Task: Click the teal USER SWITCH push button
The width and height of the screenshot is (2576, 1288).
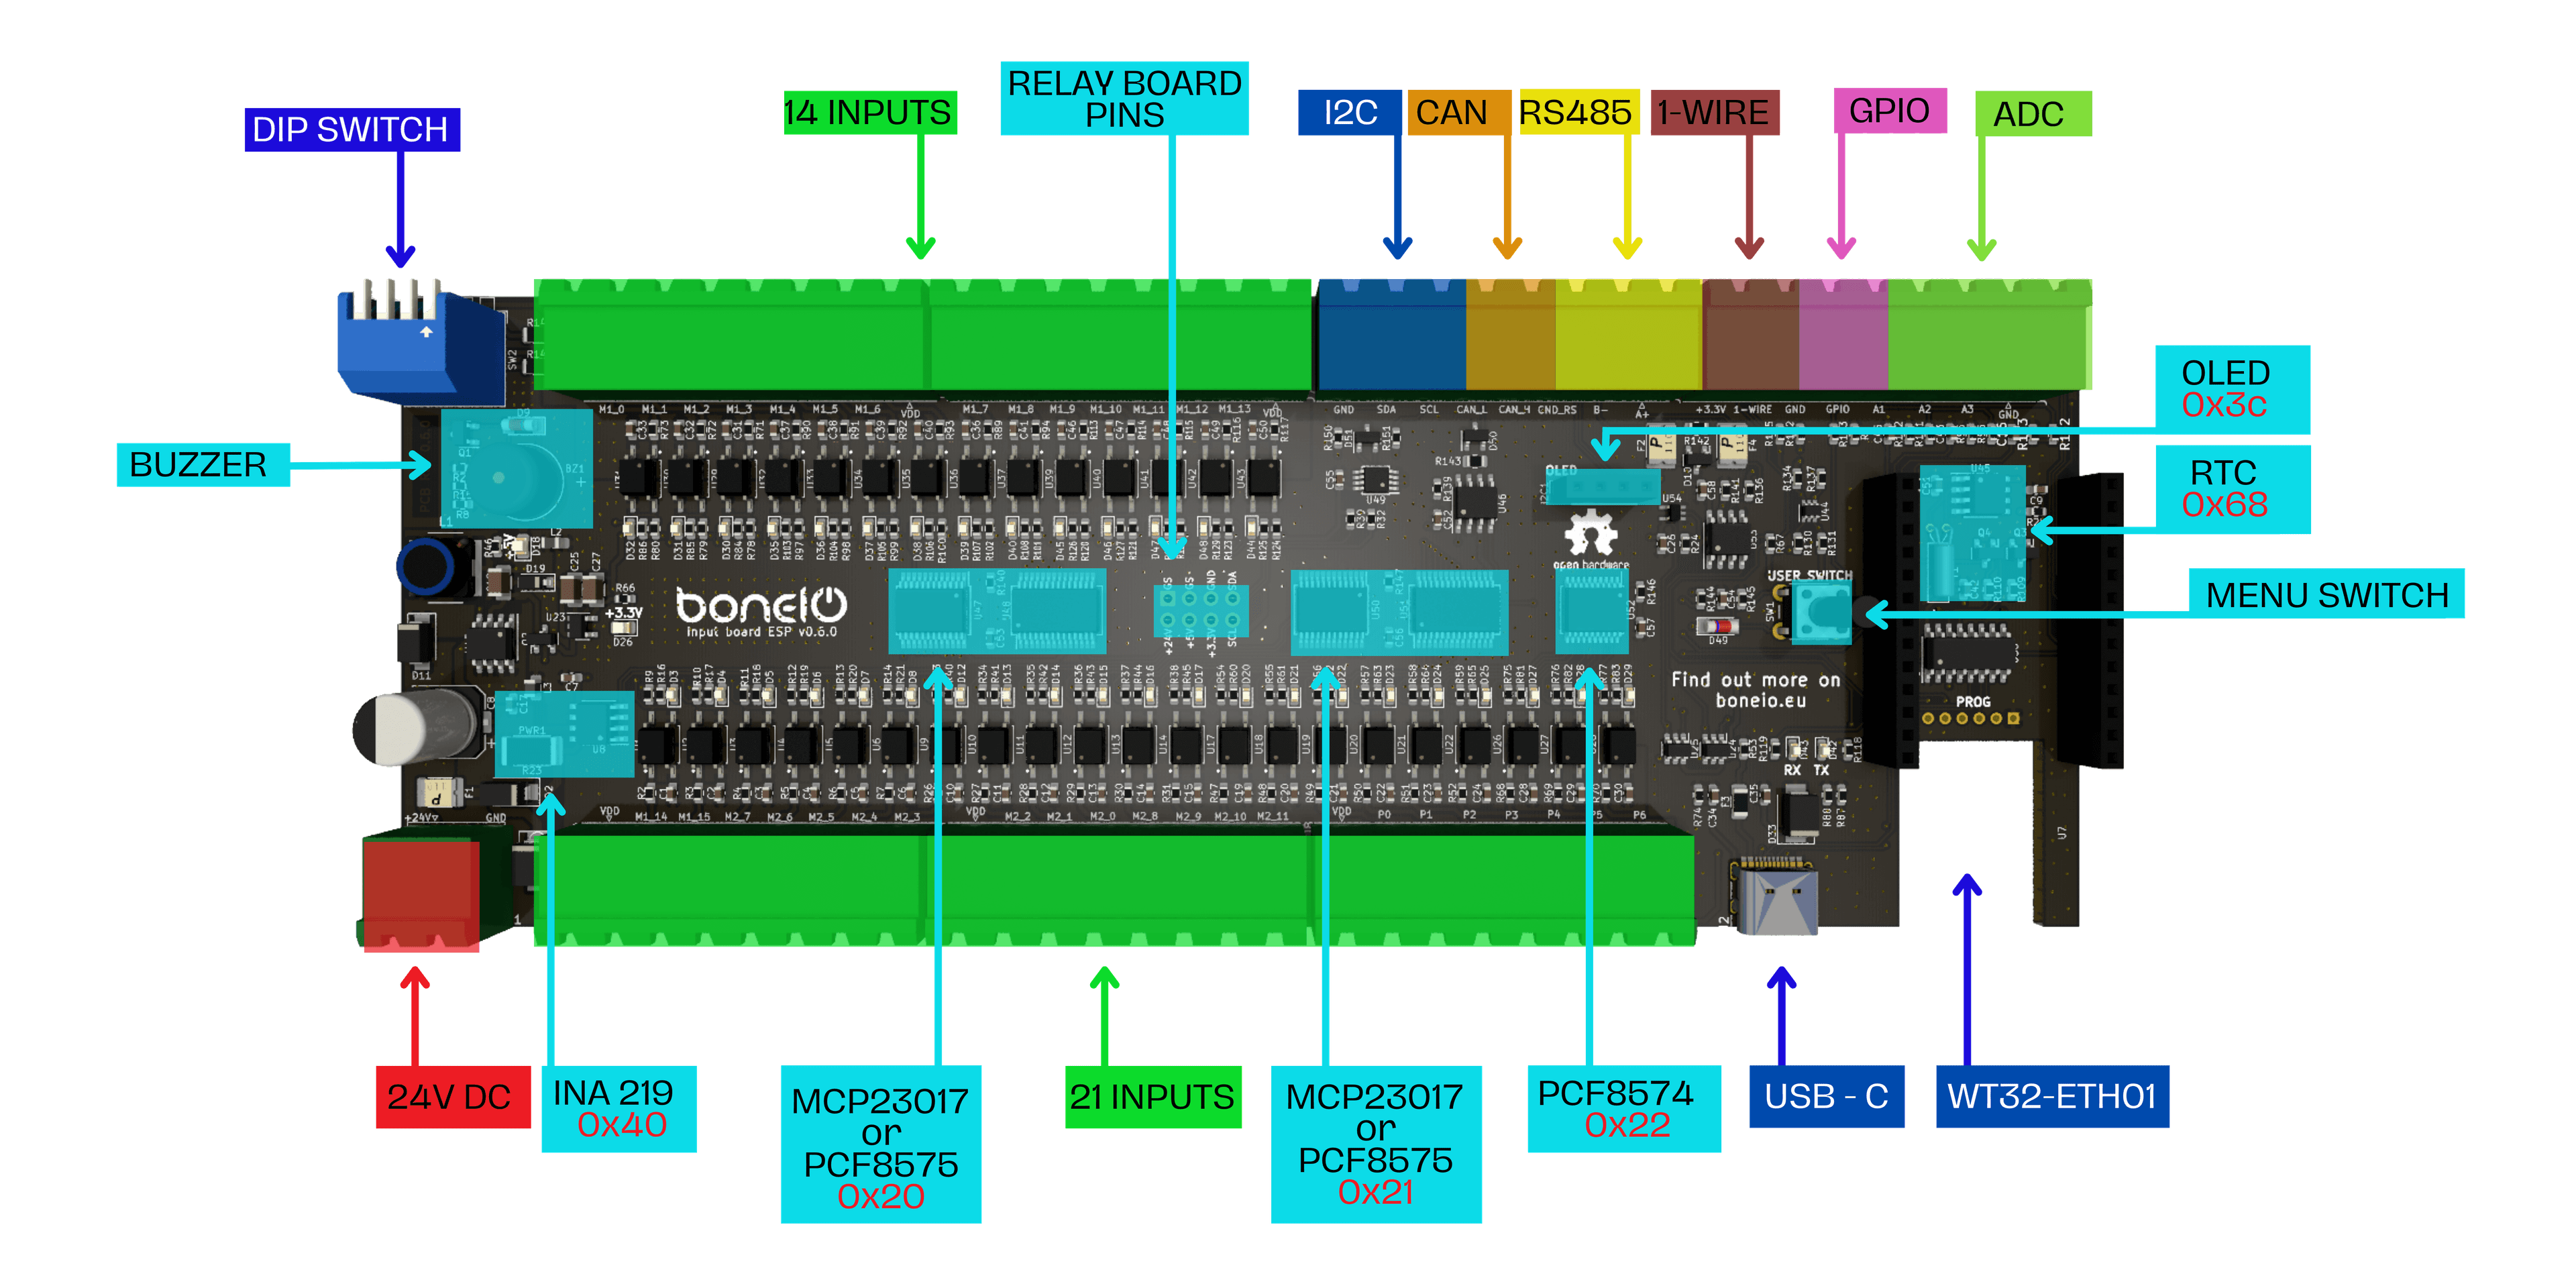Action: (1822, 612)
